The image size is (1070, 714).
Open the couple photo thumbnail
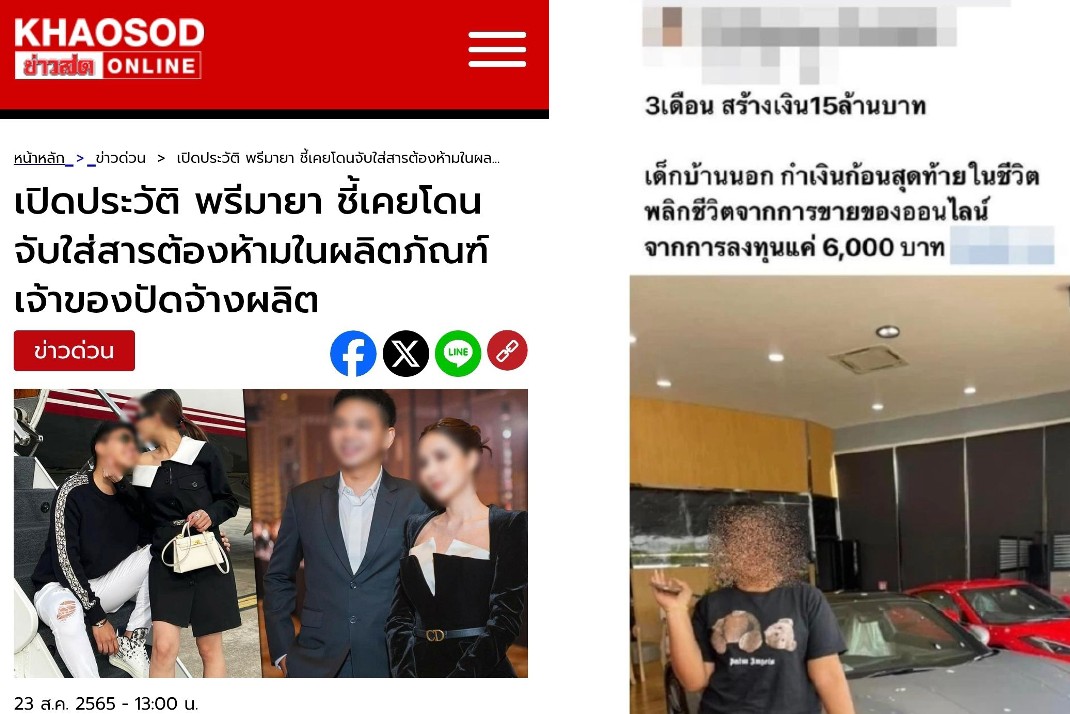coord(129,533)
